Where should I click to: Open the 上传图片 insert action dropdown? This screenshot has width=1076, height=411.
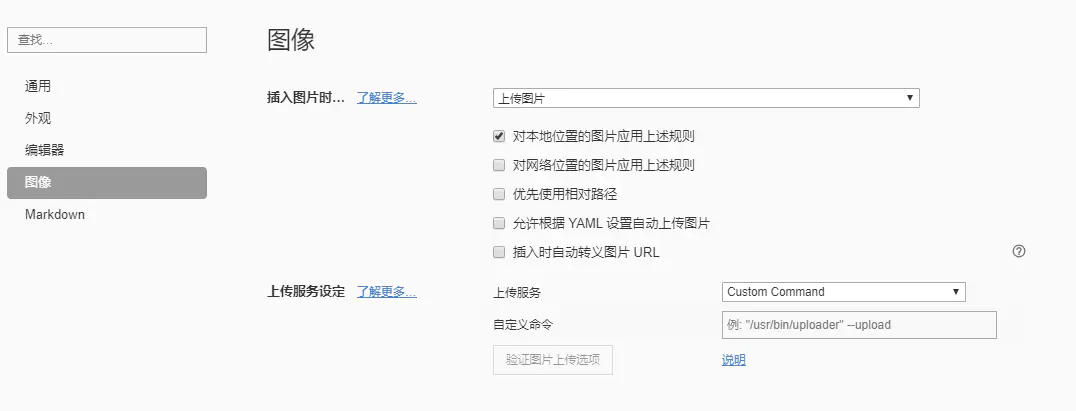click(706, 98)
